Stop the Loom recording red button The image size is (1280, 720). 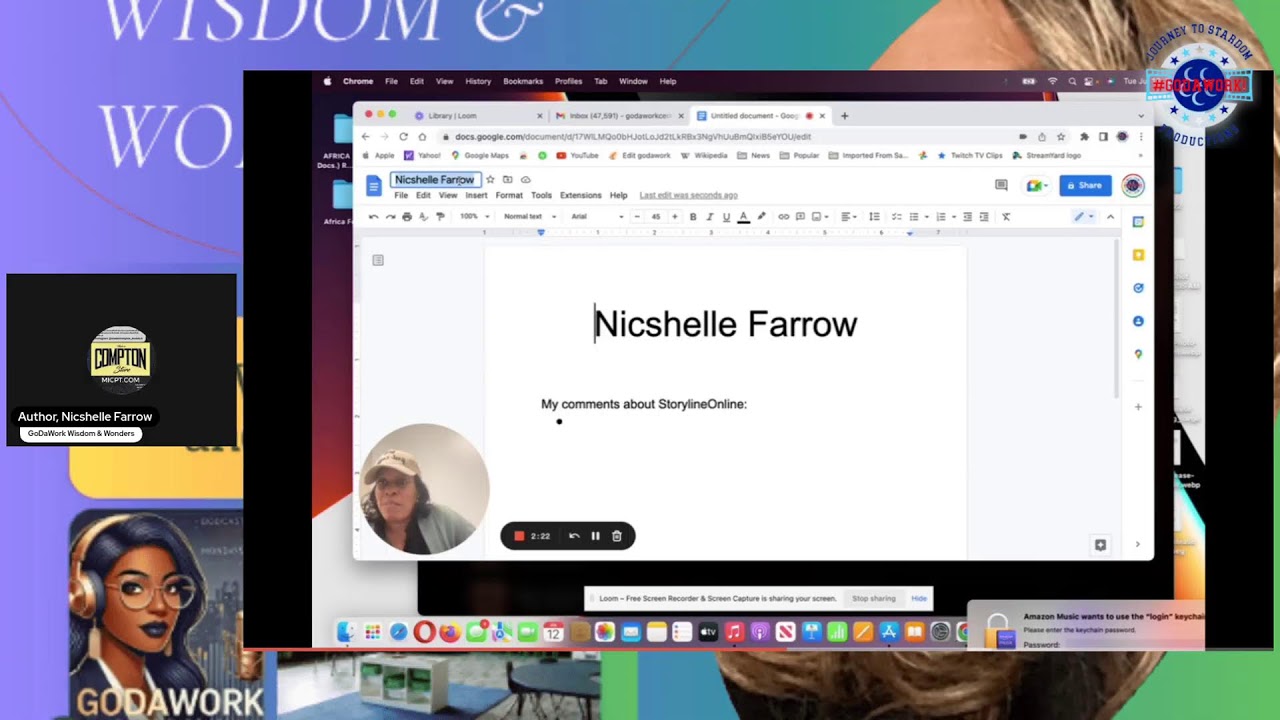[x=519, y=536]
